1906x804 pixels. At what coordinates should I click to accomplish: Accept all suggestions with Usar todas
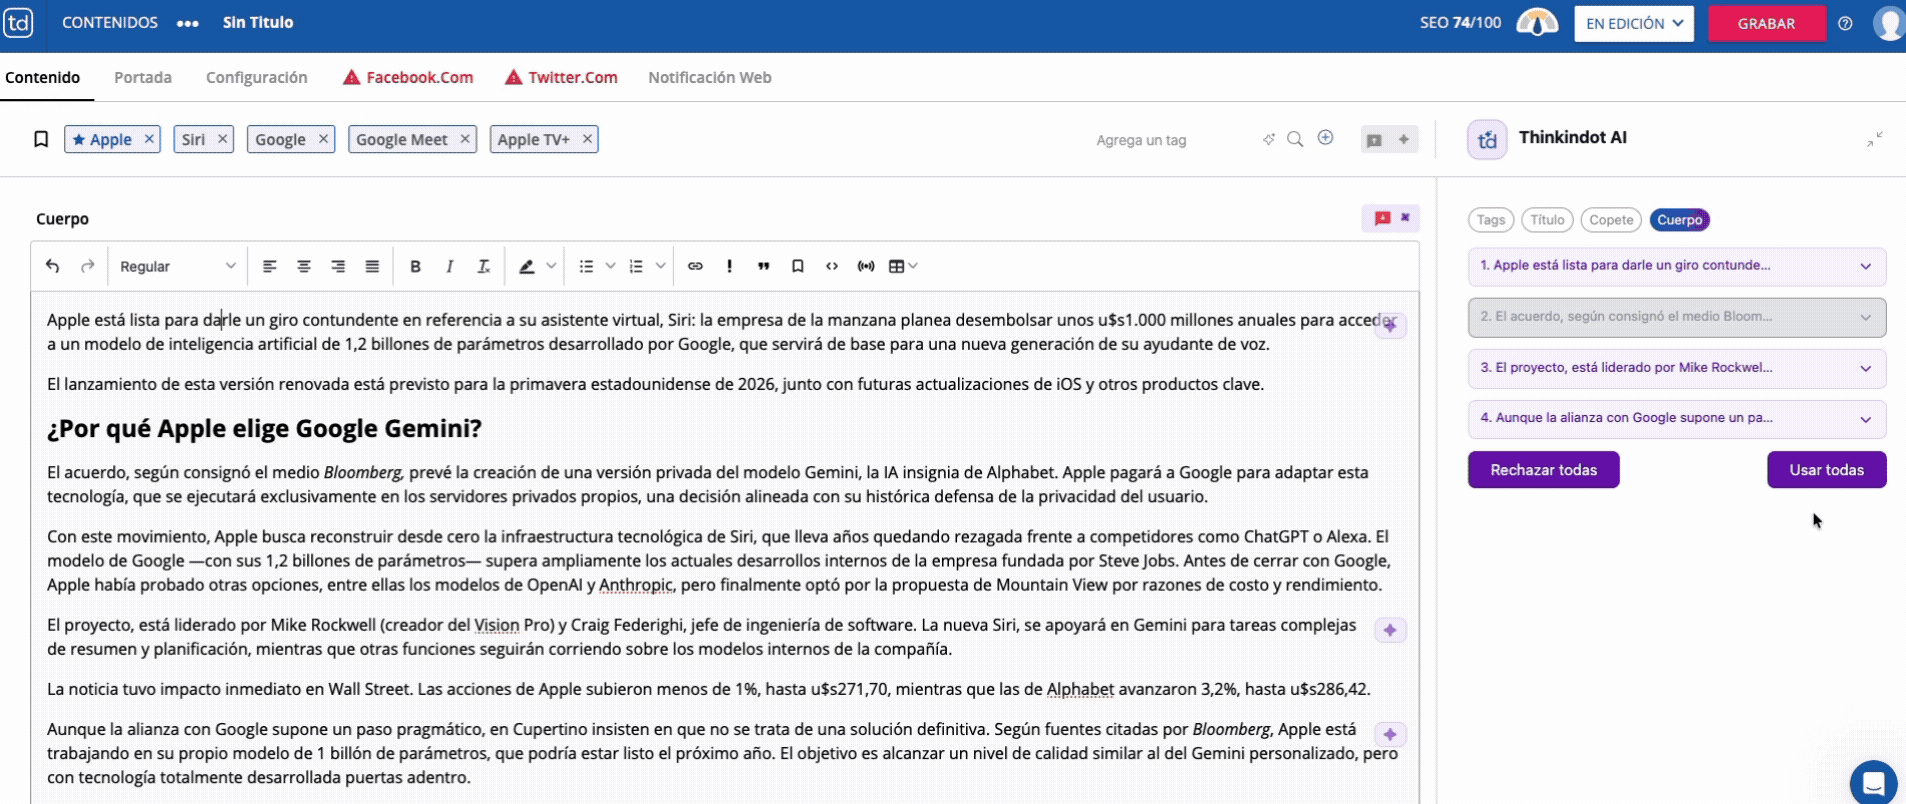point(1827,470)
